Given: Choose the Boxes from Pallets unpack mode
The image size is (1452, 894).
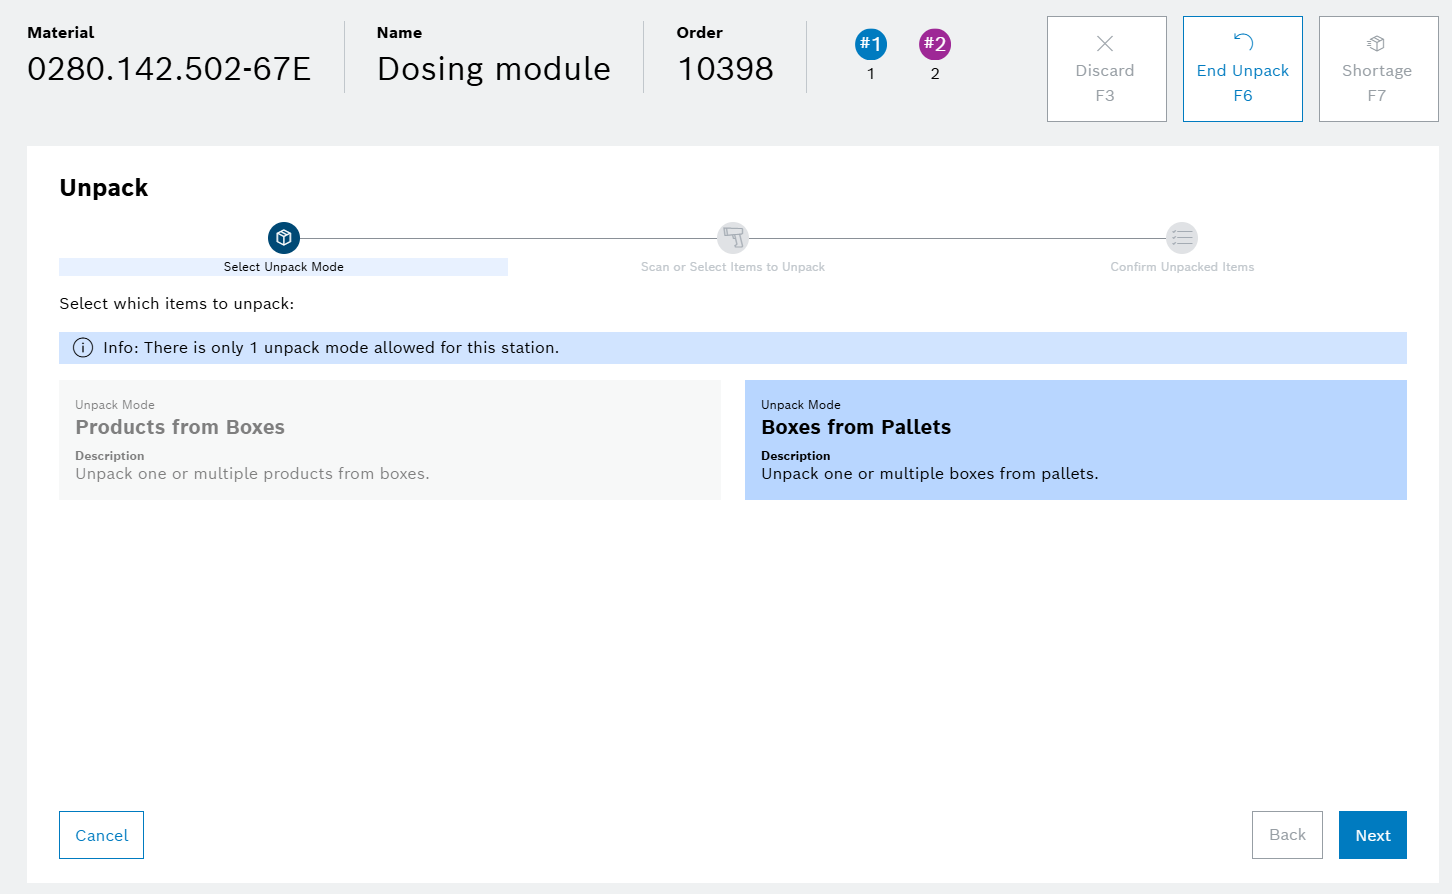Looking at the screenshot, I should pos(1075,440).
